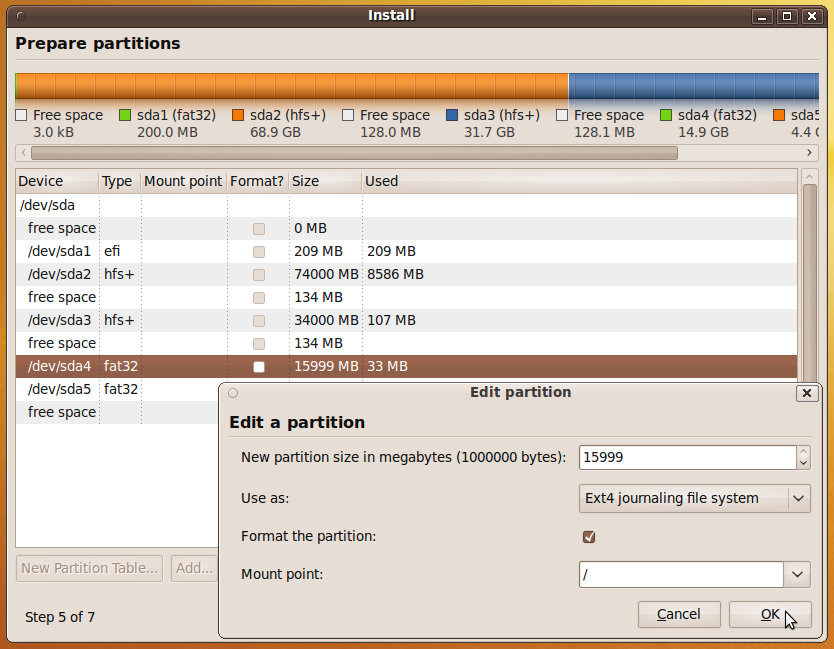Image resolution: width=834 pixels, height=649 pixels.
Task: Click the 128.1 MB Free space legend swatch
Action: point(562,115)
